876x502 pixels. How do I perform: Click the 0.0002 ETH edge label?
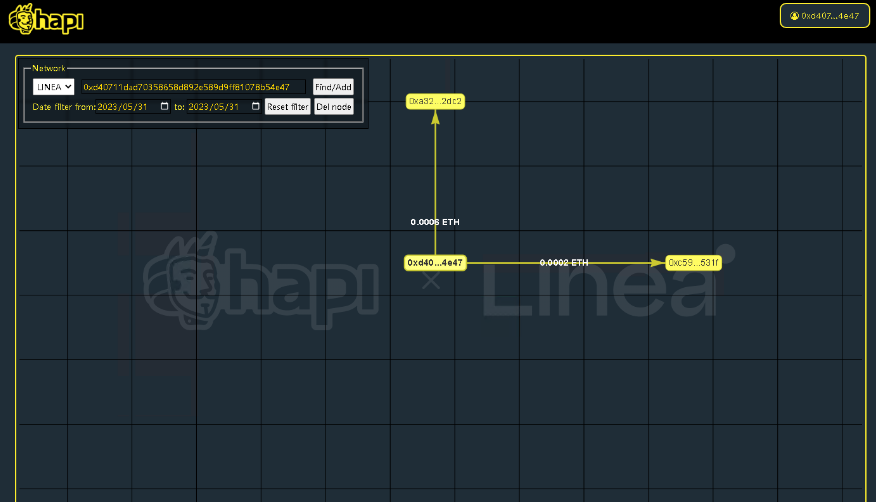point(564,262)
